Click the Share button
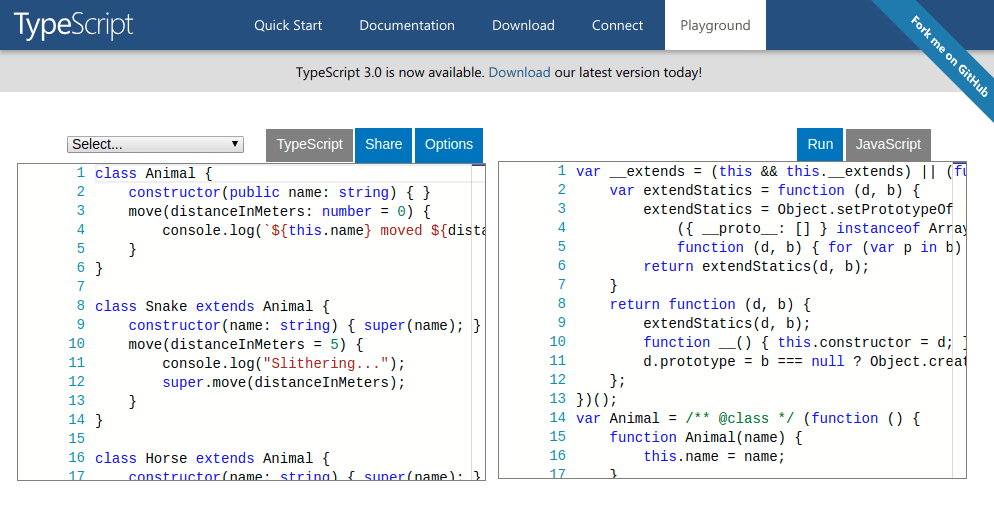The image size is (994, 524). (x=384, y=144)
